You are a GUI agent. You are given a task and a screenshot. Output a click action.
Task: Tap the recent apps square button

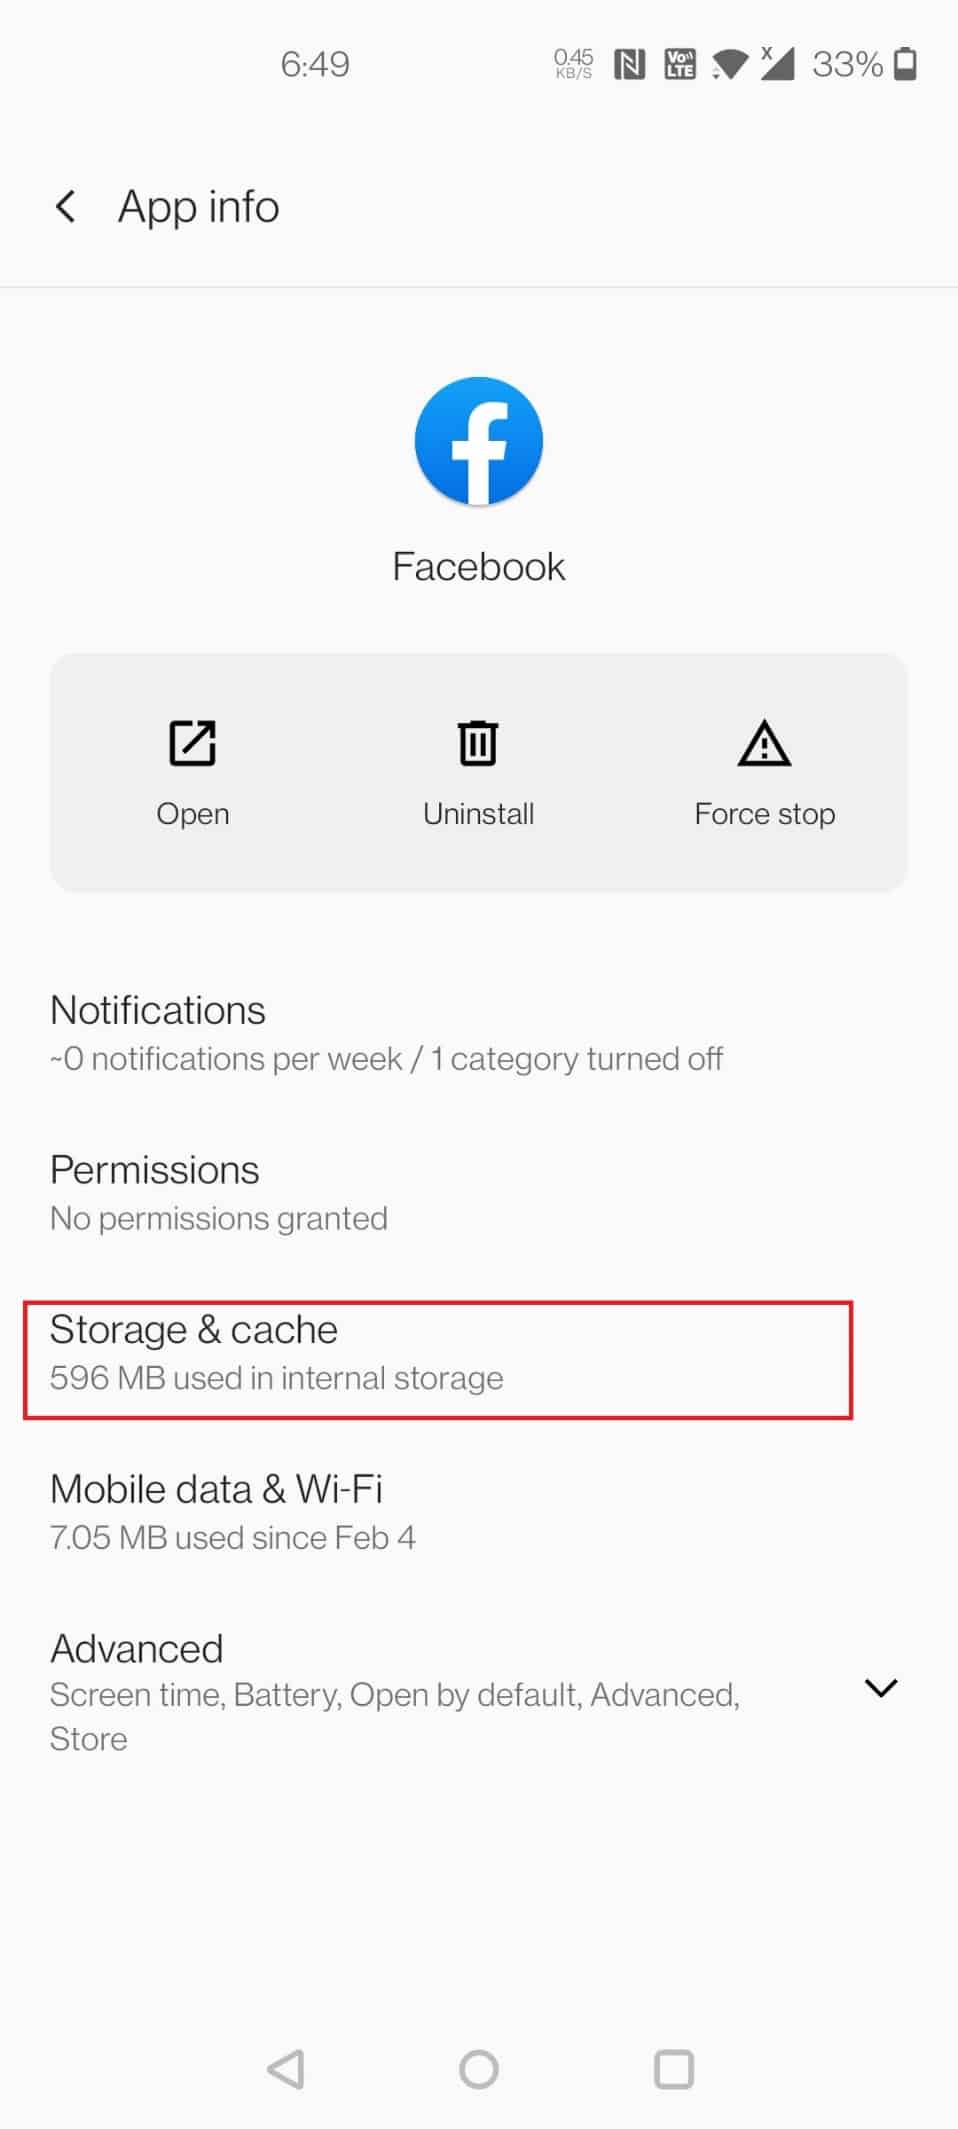coord(673,2069)
